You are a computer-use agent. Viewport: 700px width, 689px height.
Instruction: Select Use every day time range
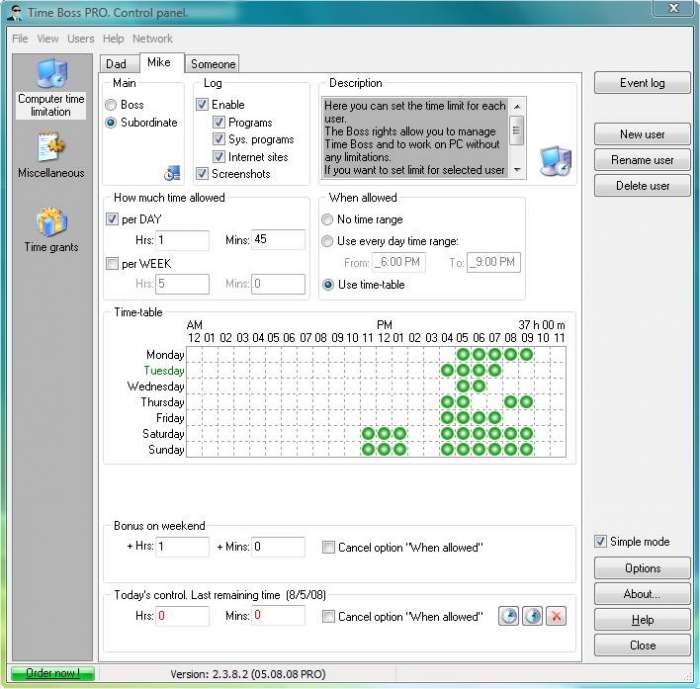coord(327,241)
